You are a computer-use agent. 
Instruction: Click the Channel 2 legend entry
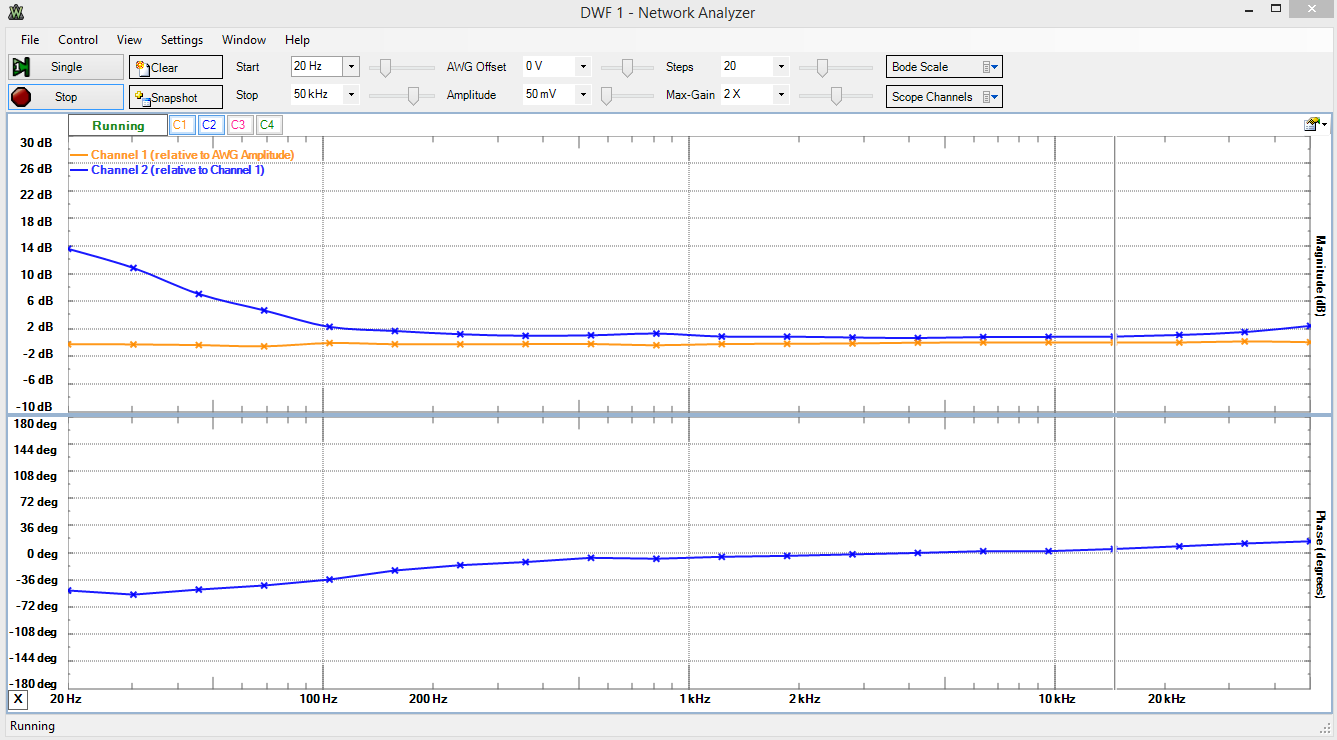168,170
